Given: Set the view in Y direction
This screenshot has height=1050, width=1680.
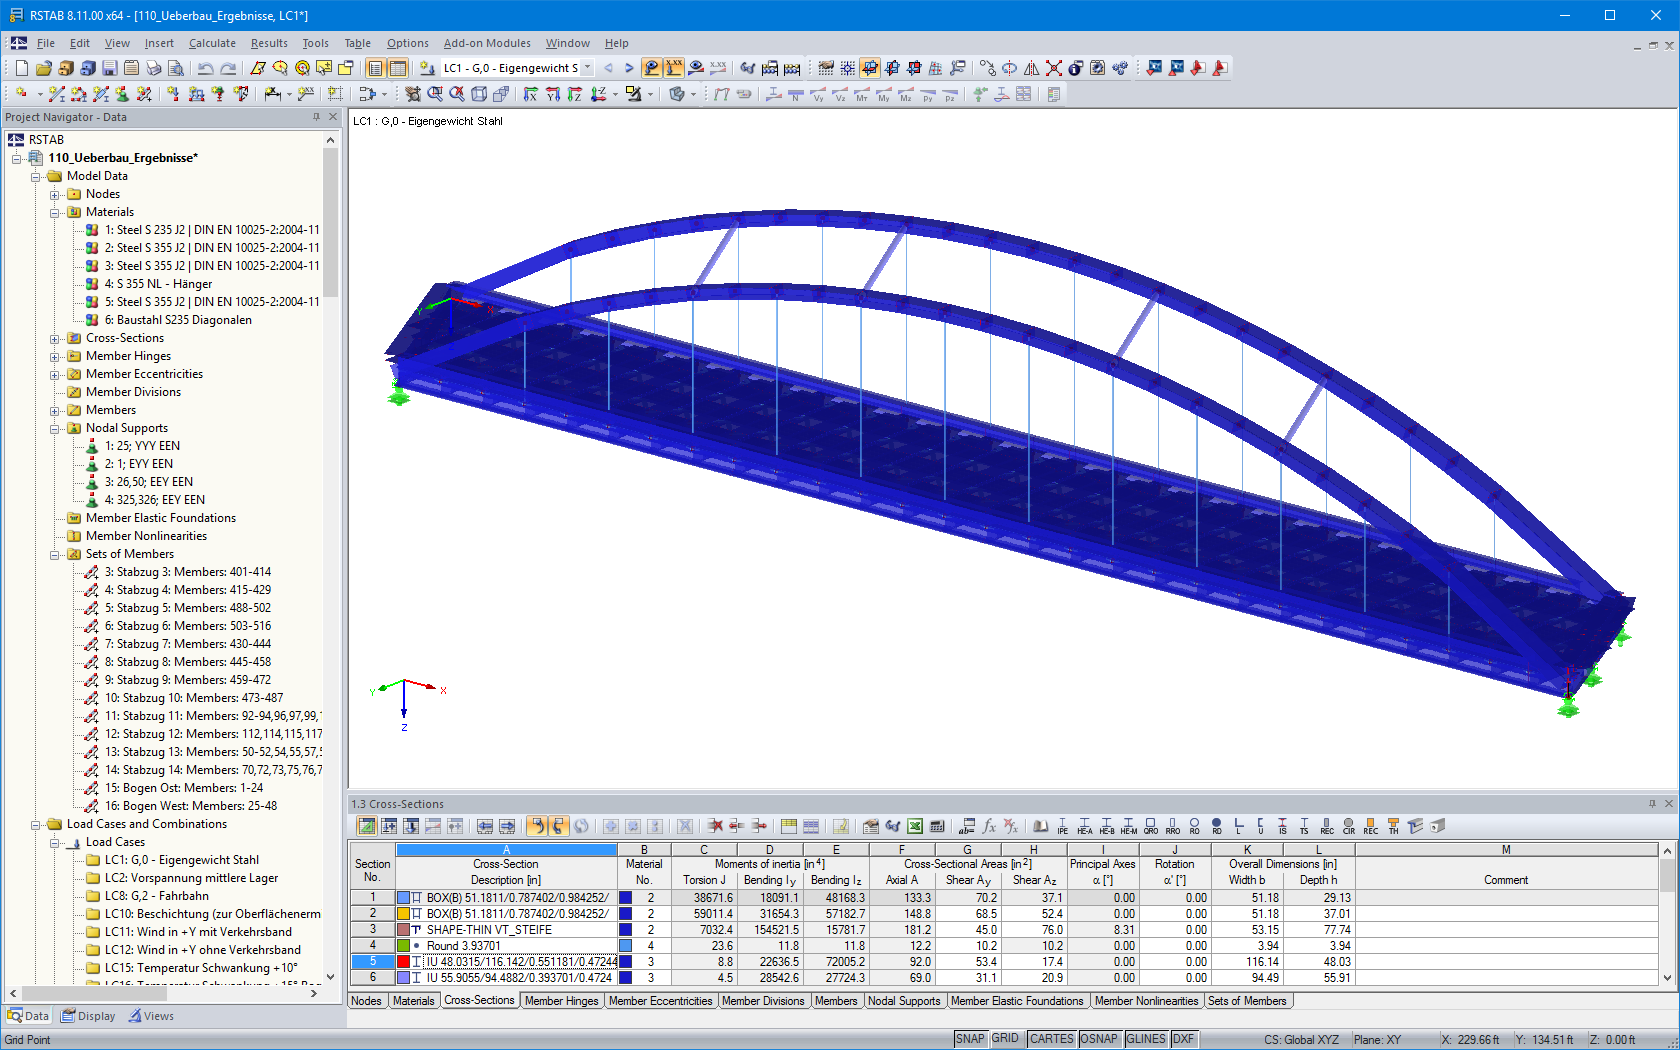Looking at the screenshot, I should pyautogui.click(x=553, y=94).
